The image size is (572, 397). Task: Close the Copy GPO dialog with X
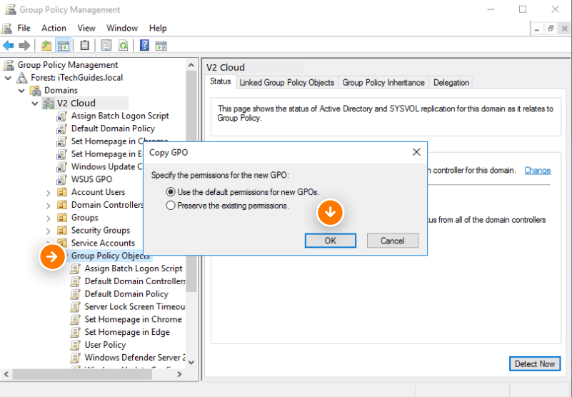tap(416, 152)
